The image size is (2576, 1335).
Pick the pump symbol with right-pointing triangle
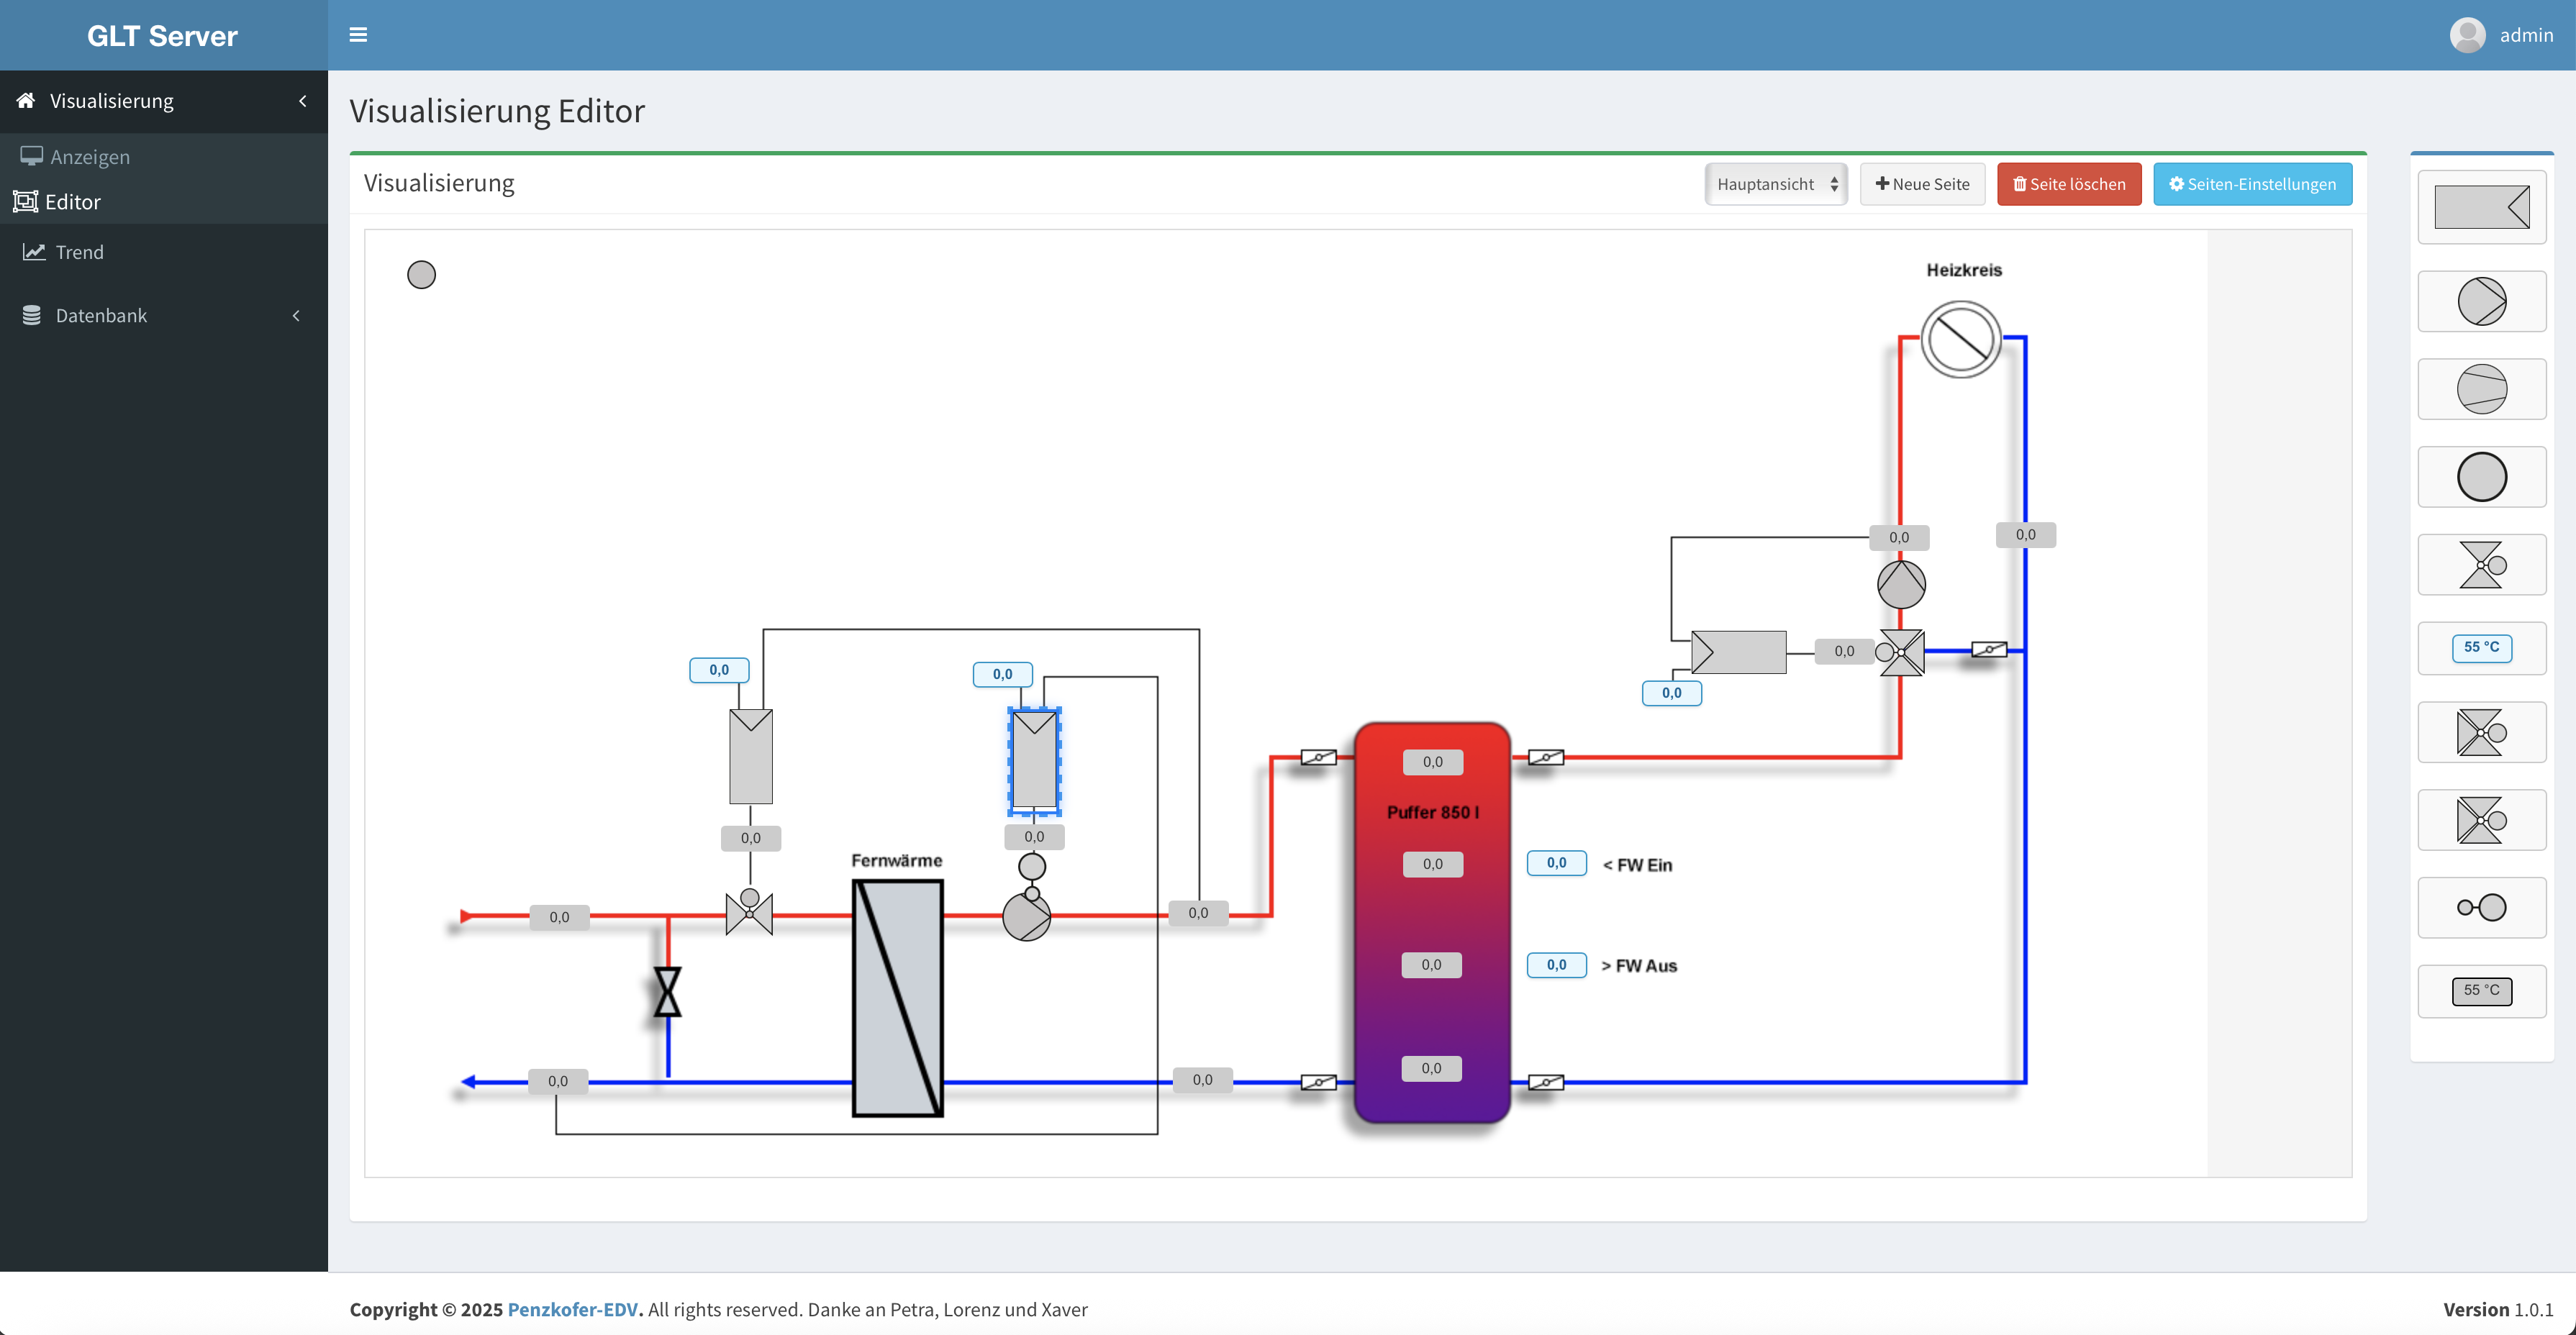coord(2481,301)
